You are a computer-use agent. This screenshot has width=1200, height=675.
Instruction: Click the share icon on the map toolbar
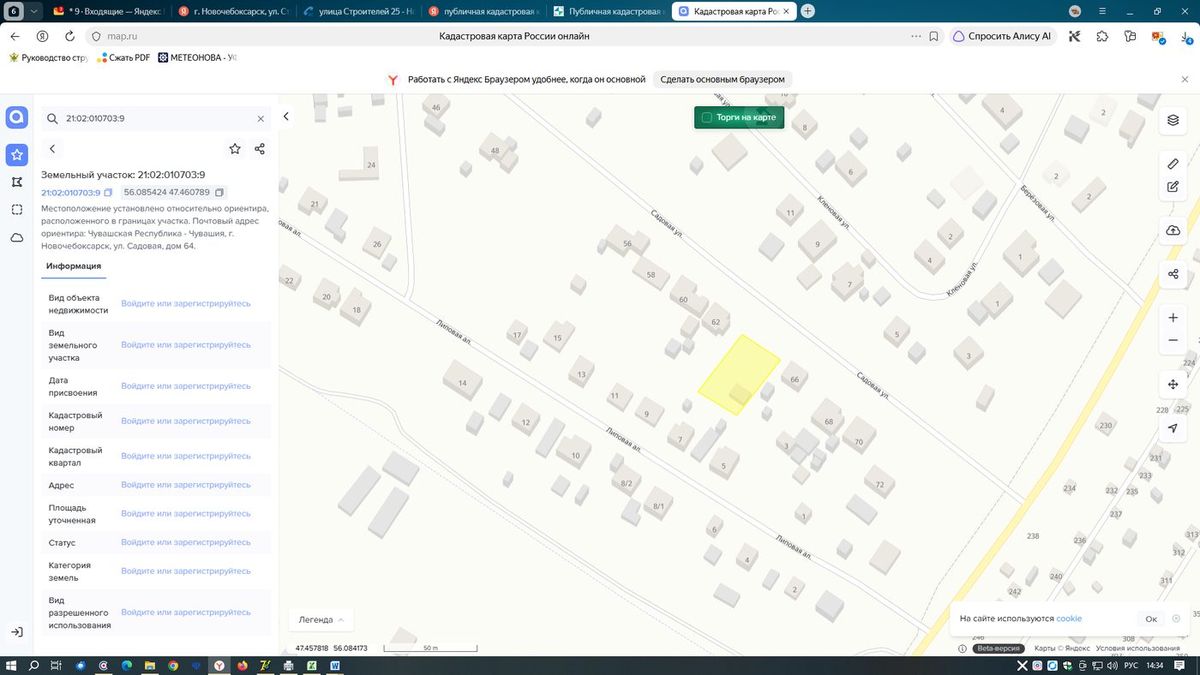1173,275
